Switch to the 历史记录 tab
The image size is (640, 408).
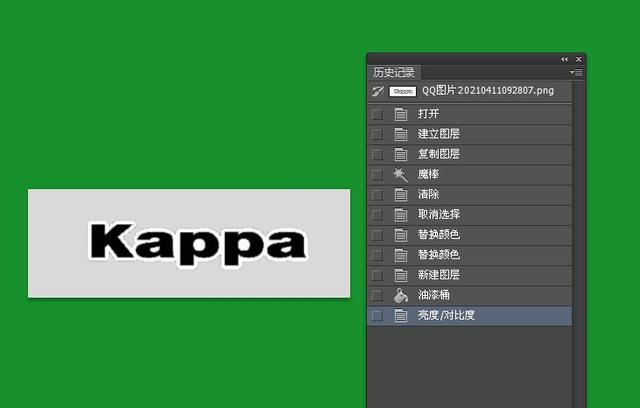(394, 73)
